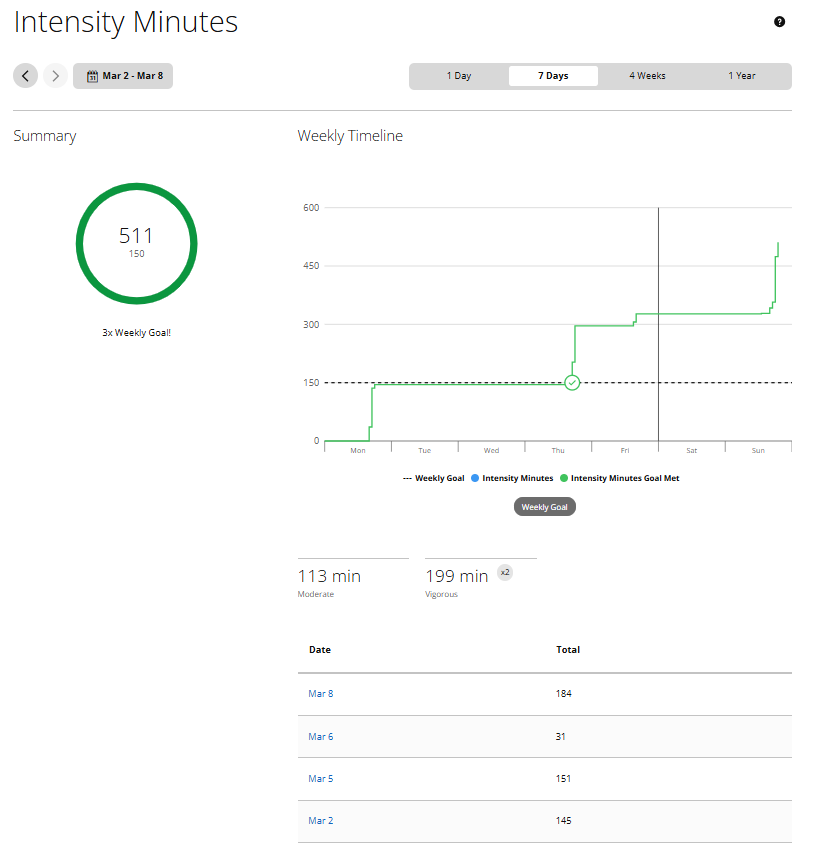The height and width of the screenshot is (850, 813).
Task: Go to next week arrow
Action: tap(55, 76)
